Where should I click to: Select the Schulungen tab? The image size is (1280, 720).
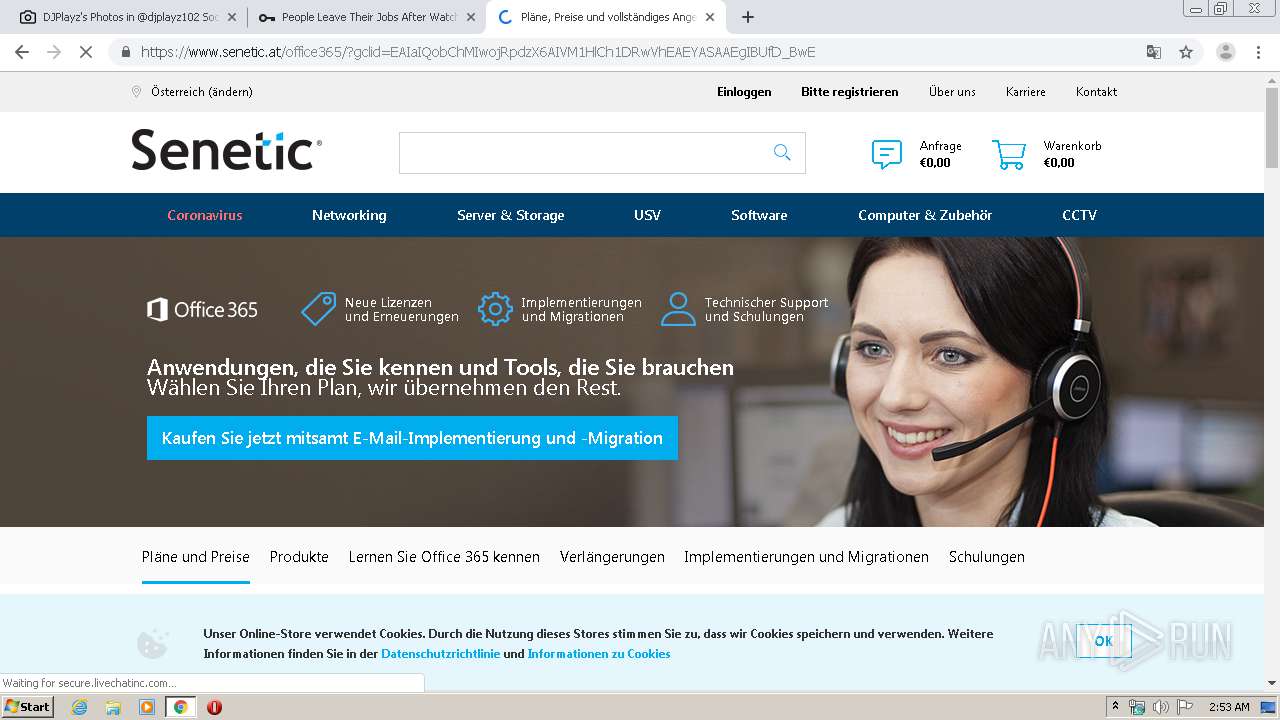coord(987,557)
